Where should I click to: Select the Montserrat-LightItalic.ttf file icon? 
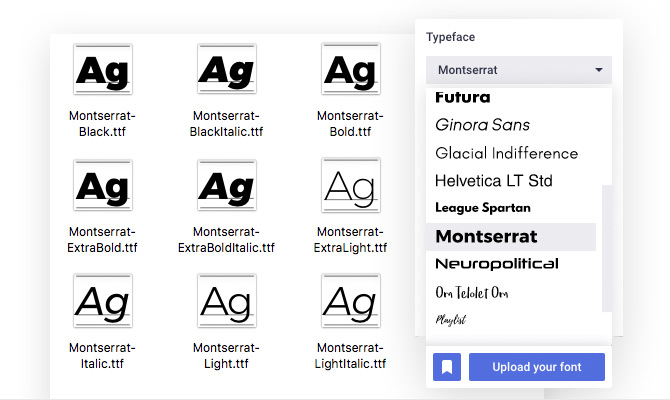point(351,301)
